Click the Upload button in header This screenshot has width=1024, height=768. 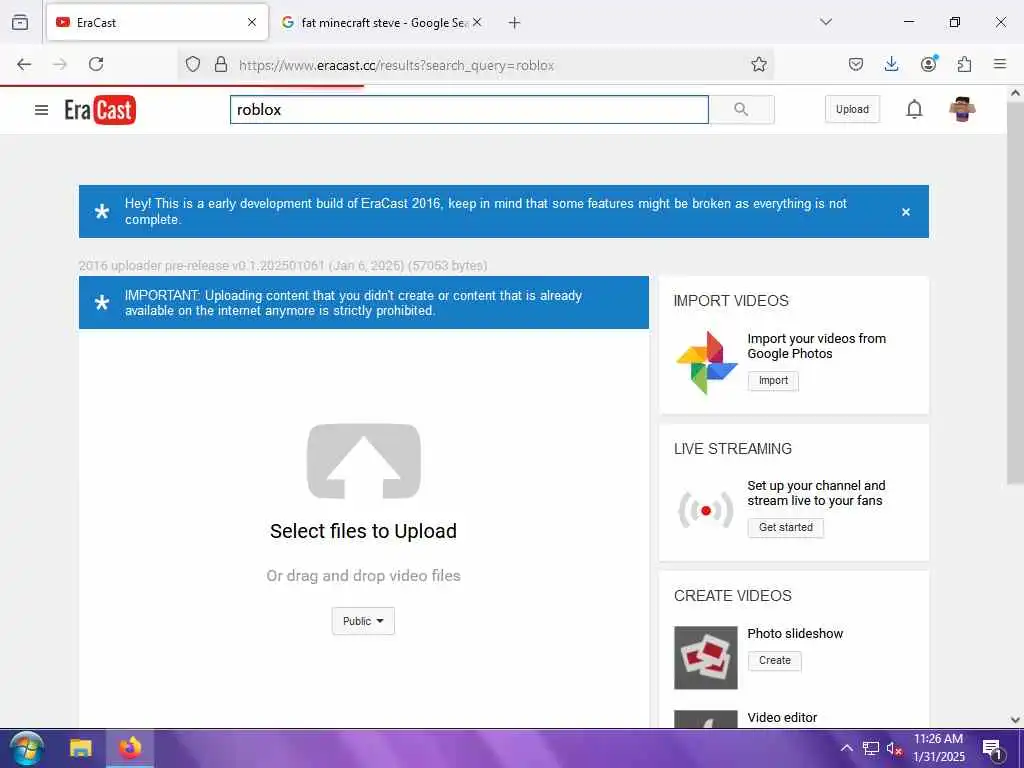click(x=852, y=109)
